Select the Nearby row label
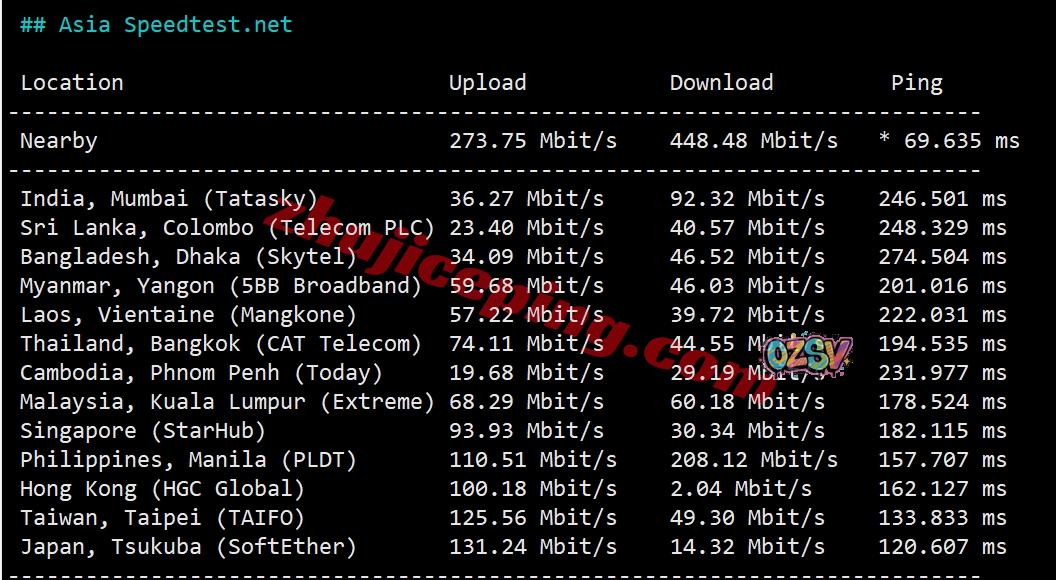 click(59, 141)
